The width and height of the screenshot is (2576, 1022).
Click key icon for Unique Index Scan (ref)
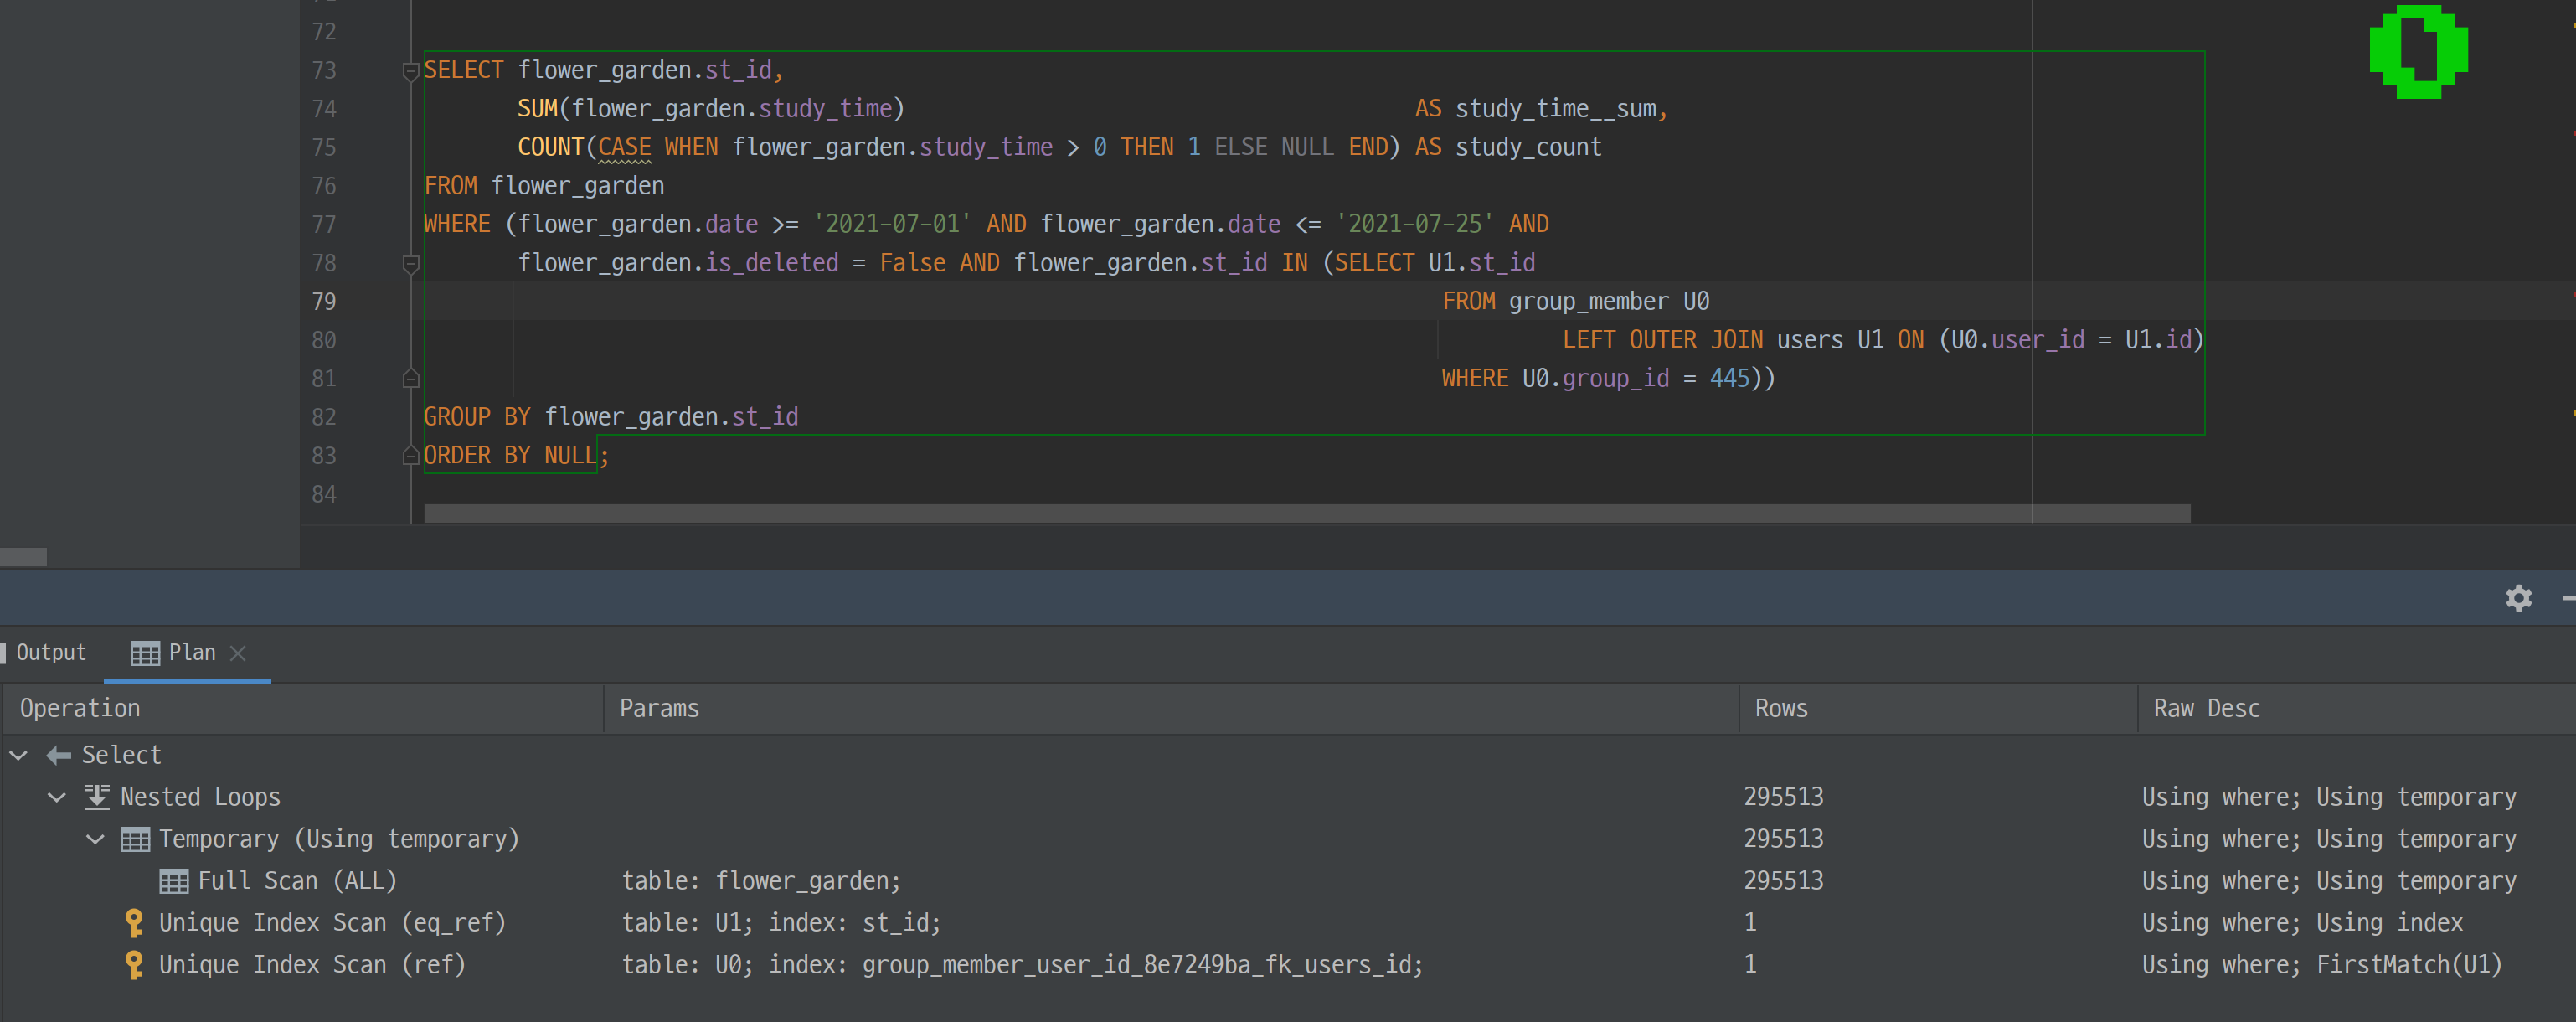[x=133, y=964]
